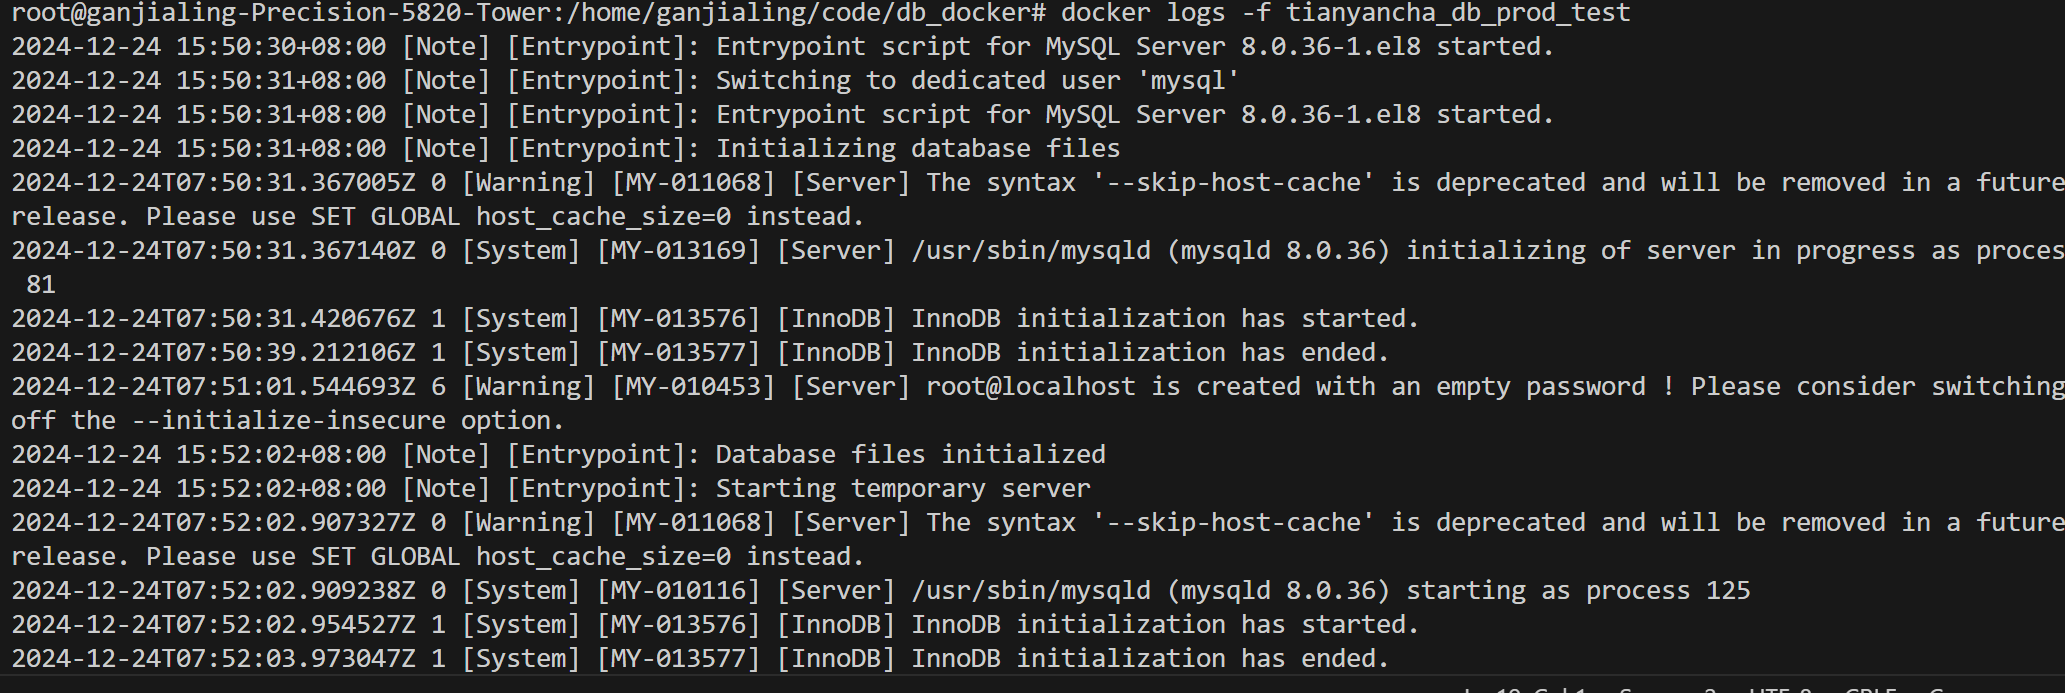
Task: Click the MY-010116 starting as process 125 line
Action: (881, 590)
